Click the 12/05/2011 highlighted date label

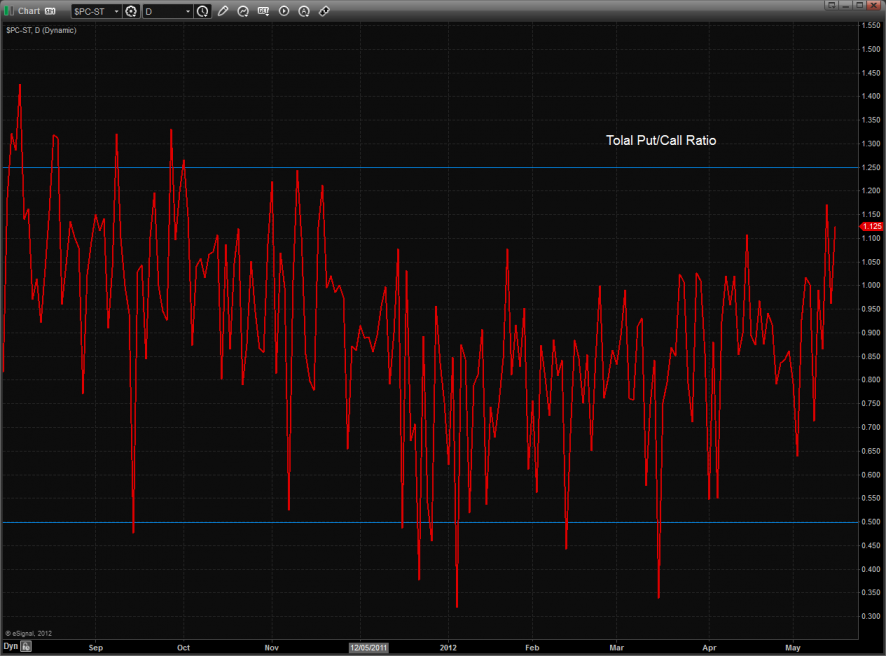click(368, 648)
